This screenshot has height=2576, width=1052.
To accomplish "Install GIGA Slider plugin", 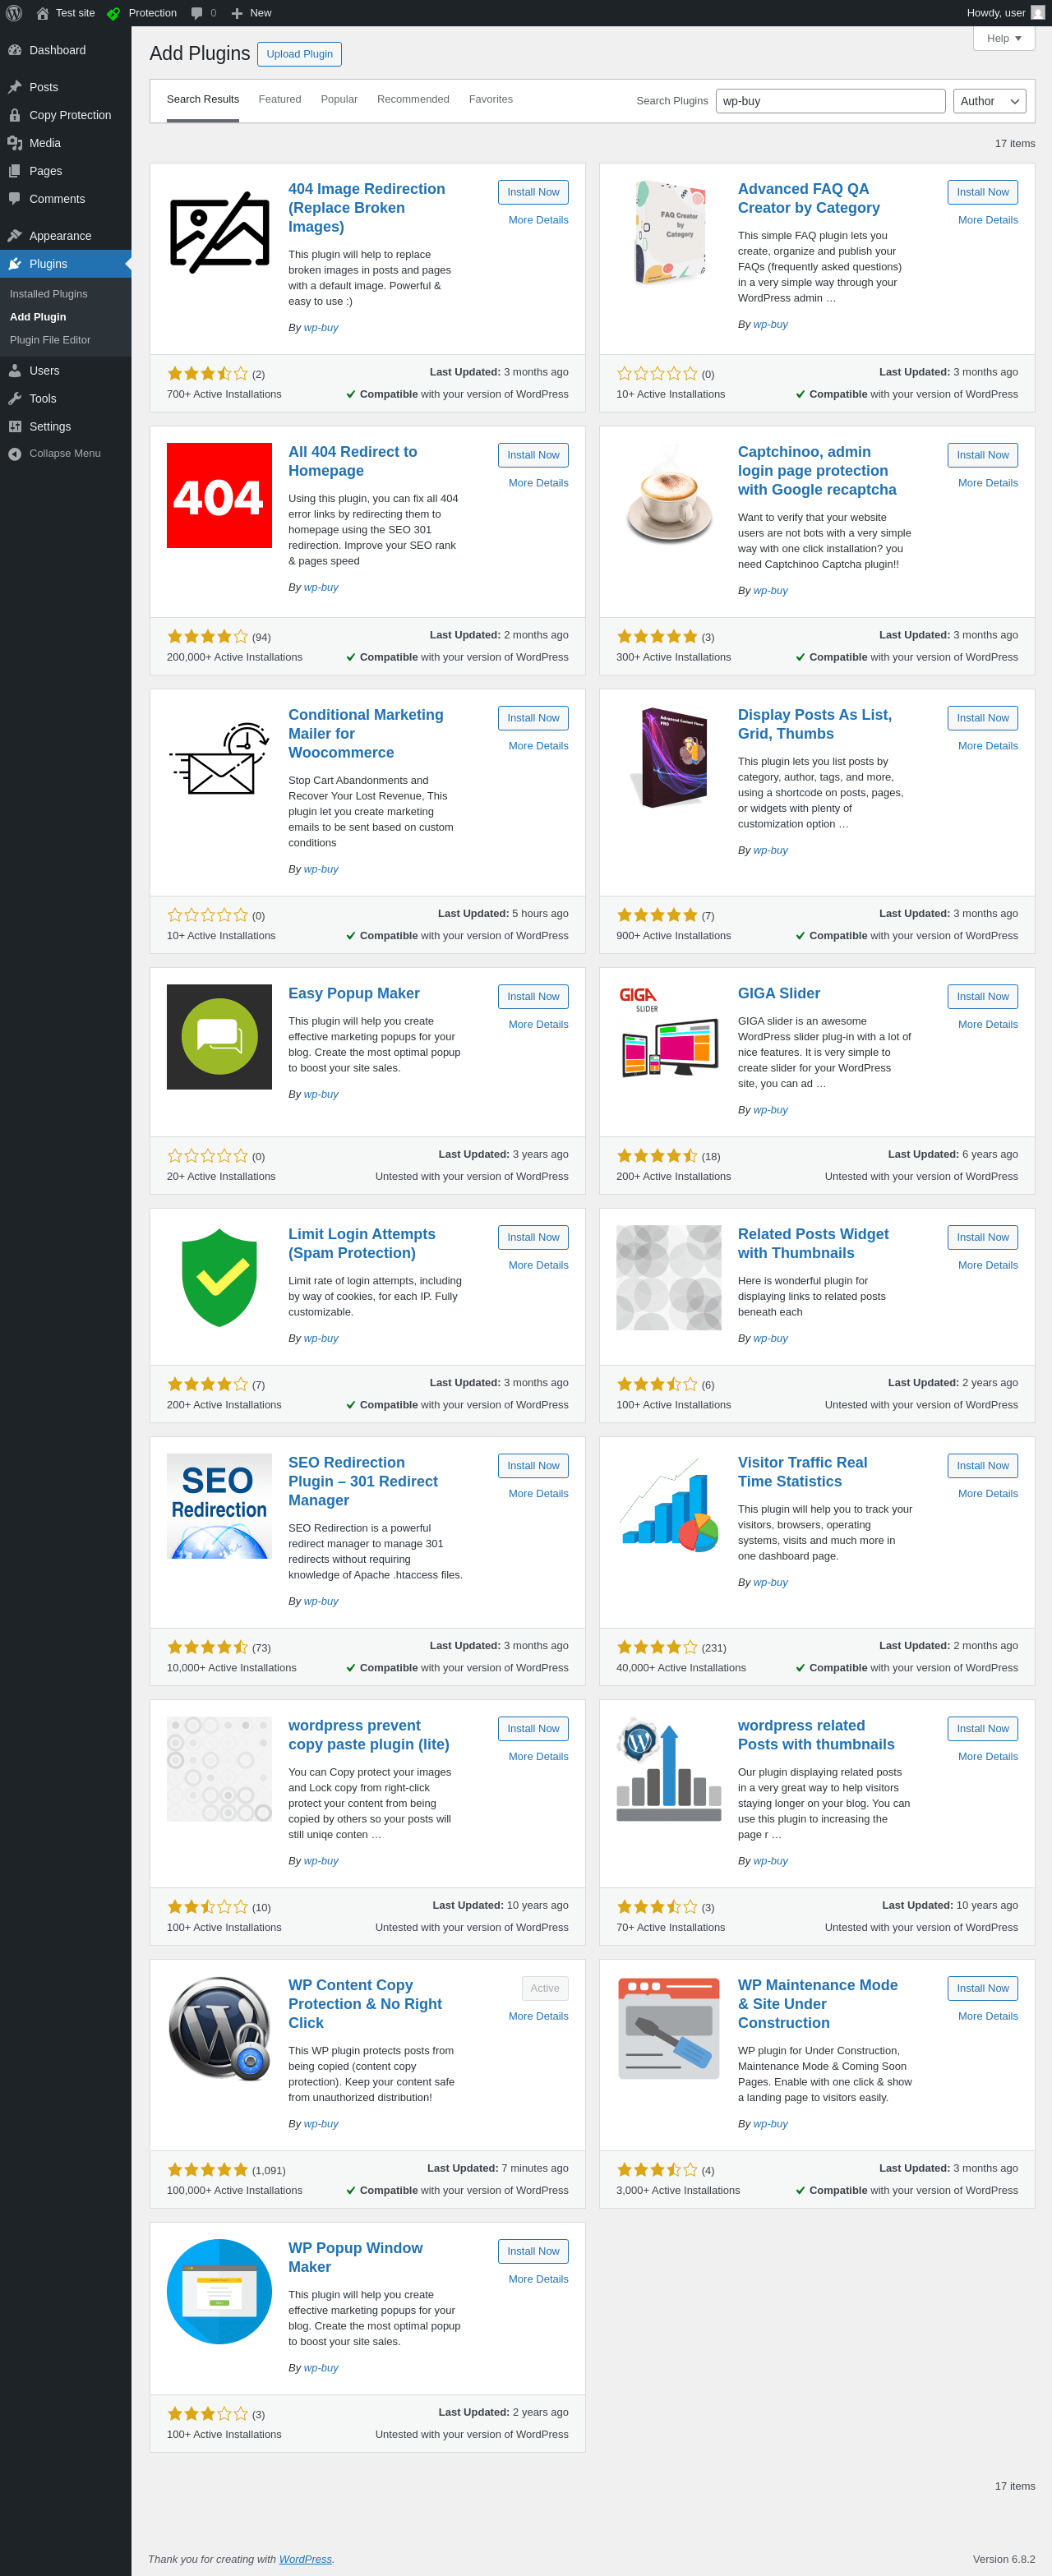I will click(983, 996).
